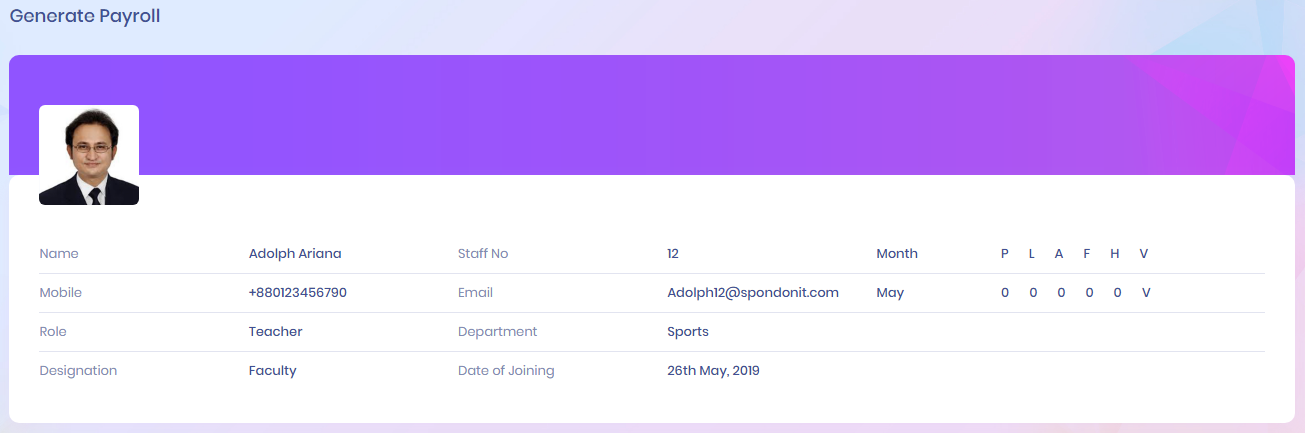
Task: Click the H attendance column header
Action: pos(1115,254)
